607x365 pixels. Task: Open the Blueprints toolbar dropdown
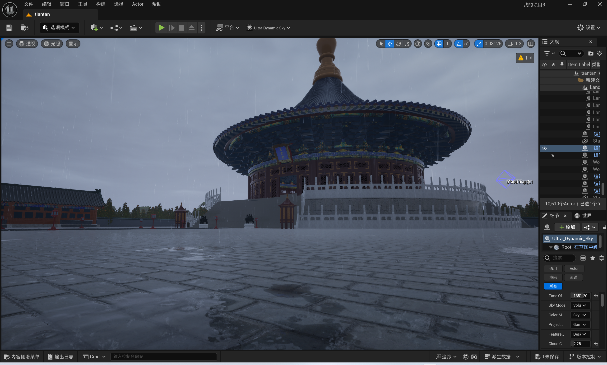116,28
